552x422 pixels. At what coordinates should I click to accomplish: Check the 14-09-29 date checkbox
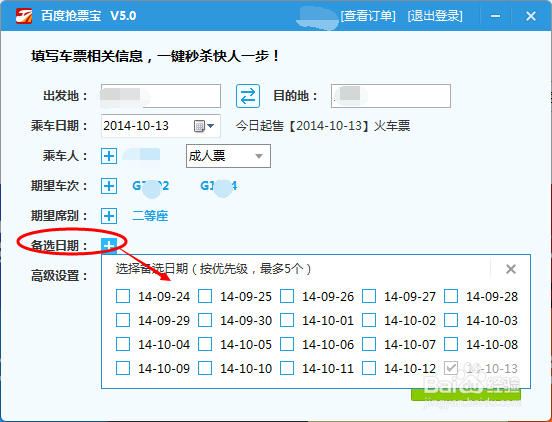click(x=123, y=320)
